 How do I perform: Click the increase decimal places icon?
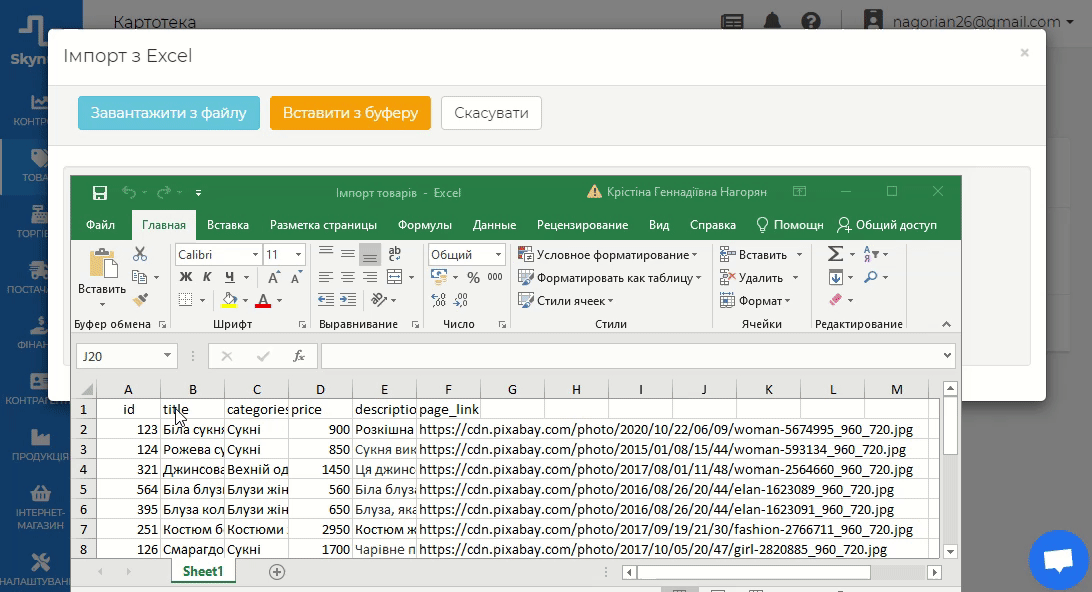click(439, 300)
